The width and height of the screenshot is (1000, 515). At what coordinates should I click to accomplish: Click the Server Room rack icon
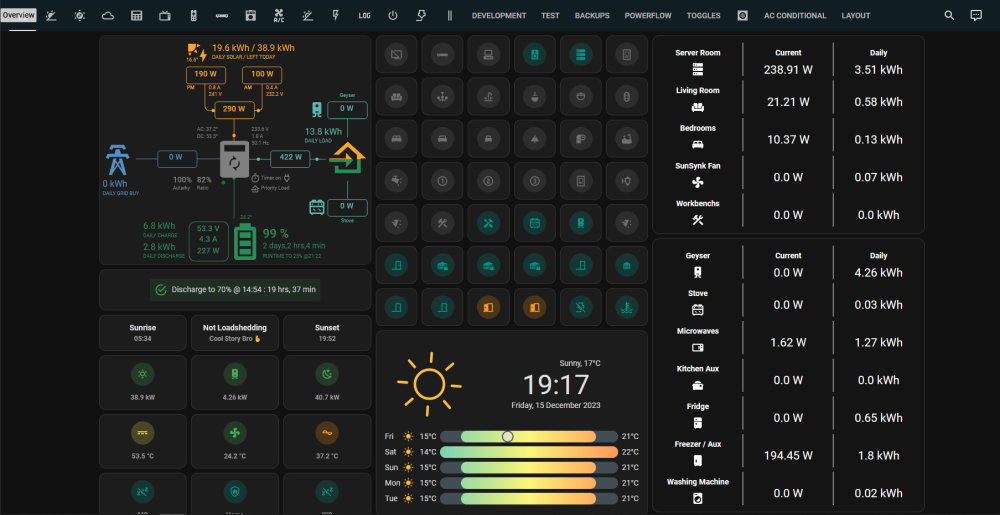click(x=698, y=69)
